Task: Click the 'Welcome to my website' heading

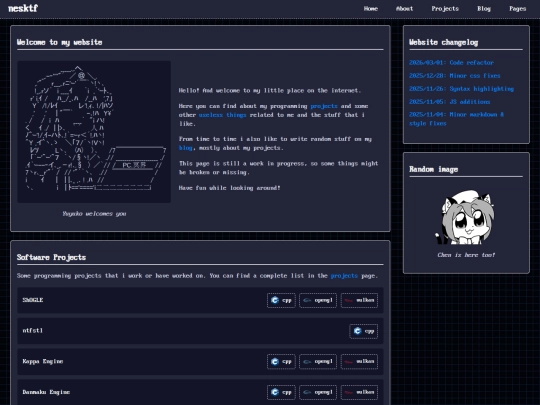Action: (x=60, y=42)
